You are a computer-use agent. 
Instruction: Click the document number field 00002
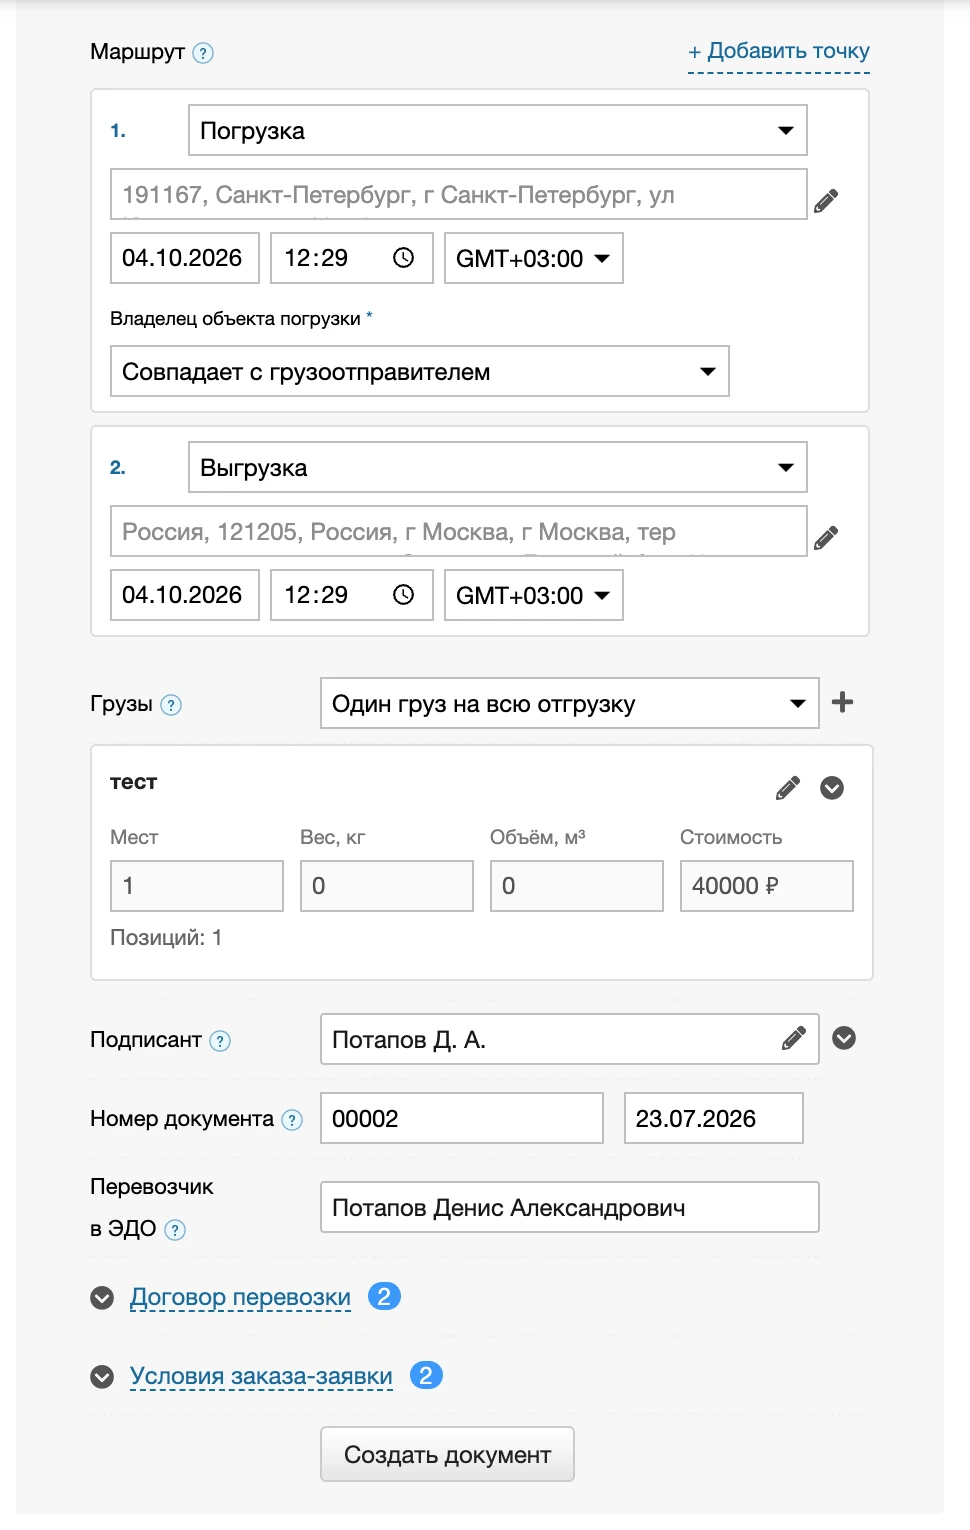(462, 1118)
